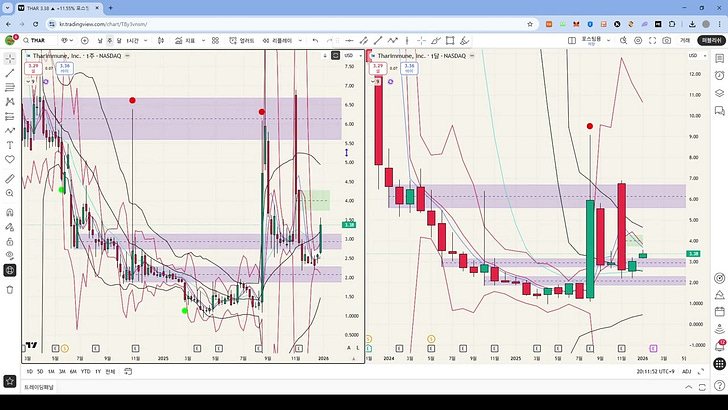Open the chat bubbles icon in right sidebar

pos(719,111)
